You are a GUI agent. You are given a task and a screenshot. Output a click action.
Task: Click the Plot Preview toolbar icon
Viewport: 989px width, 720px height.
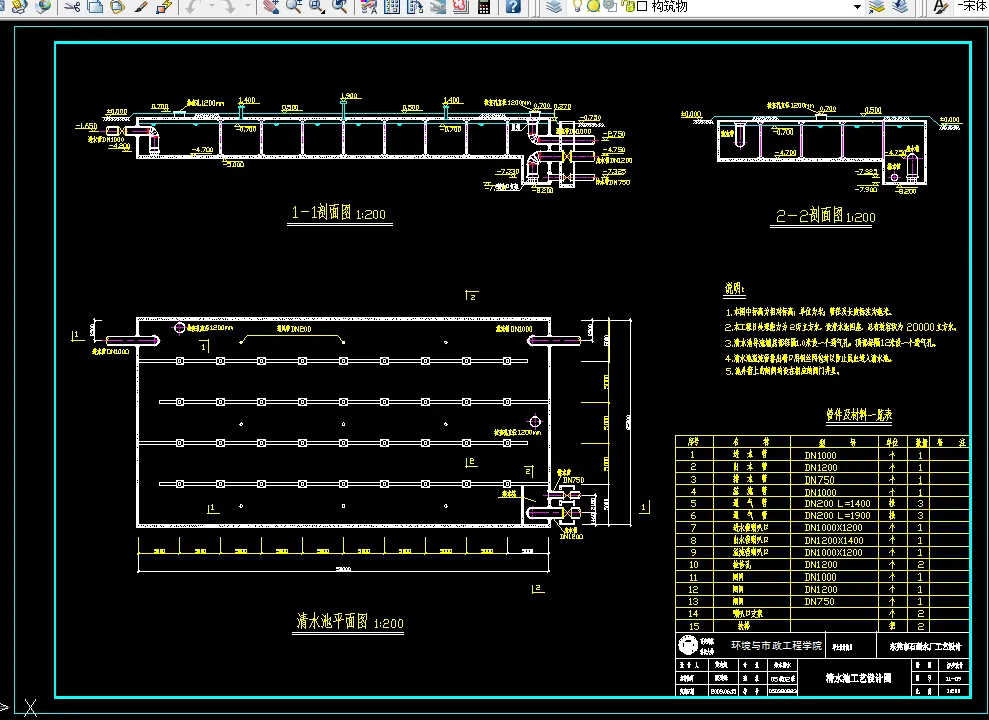(x=20, y=6)
